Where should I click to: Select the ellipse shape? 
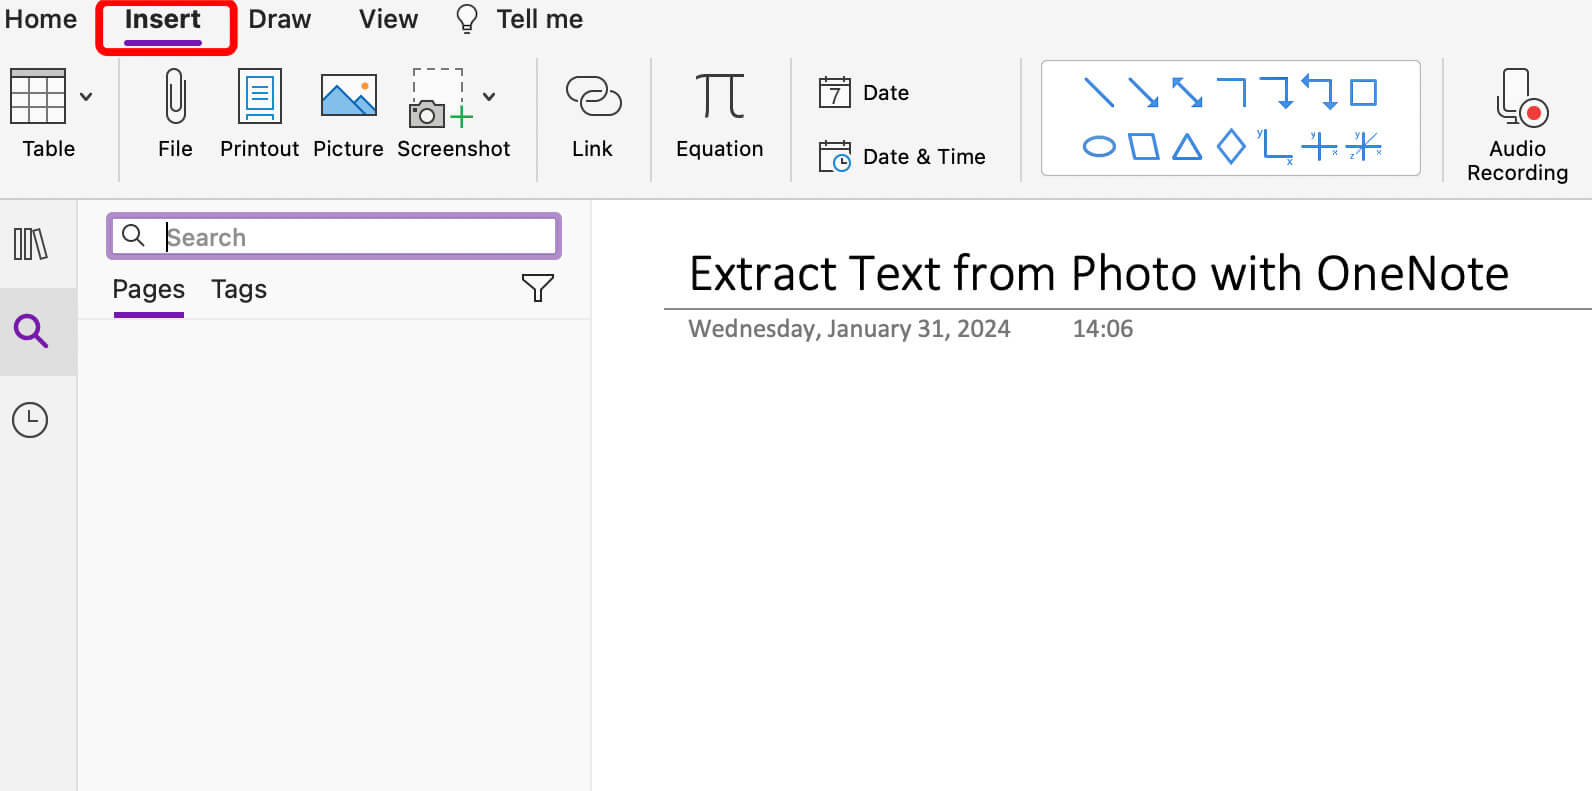tap(1099, 147)
